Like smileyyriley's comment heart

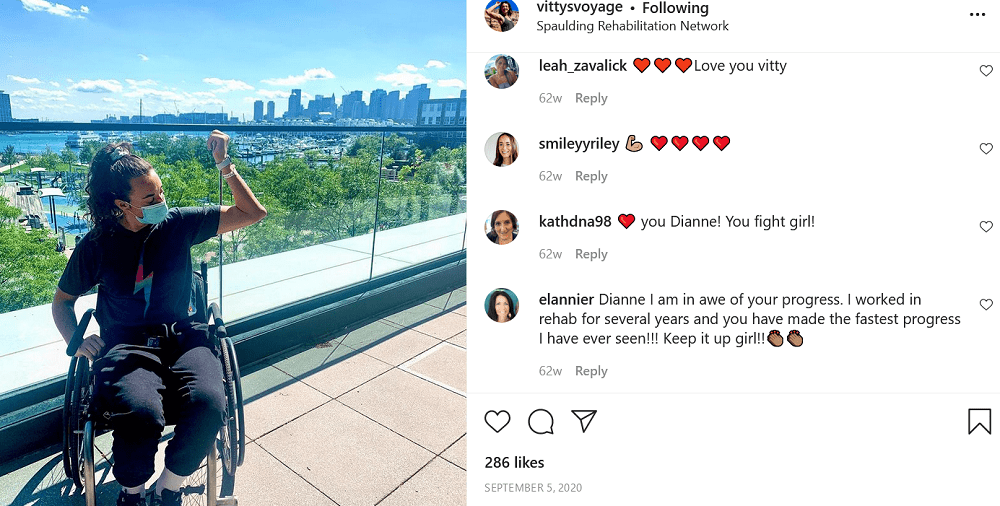[x=986, y=149]
